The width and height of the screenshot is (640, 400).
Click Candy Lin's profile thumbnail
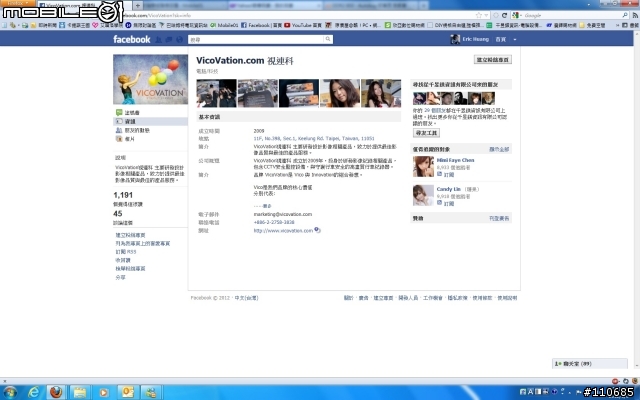pos(423,196)
